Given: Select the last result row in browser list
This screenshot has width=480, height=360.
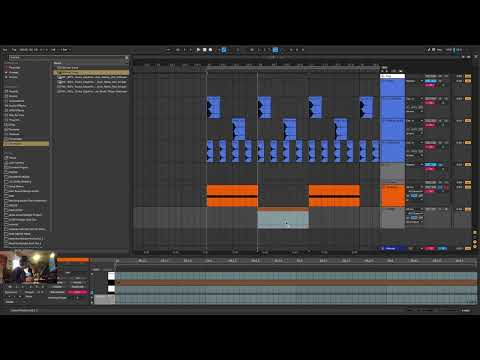Looking at the screenshot, I should tap(91, 91).
